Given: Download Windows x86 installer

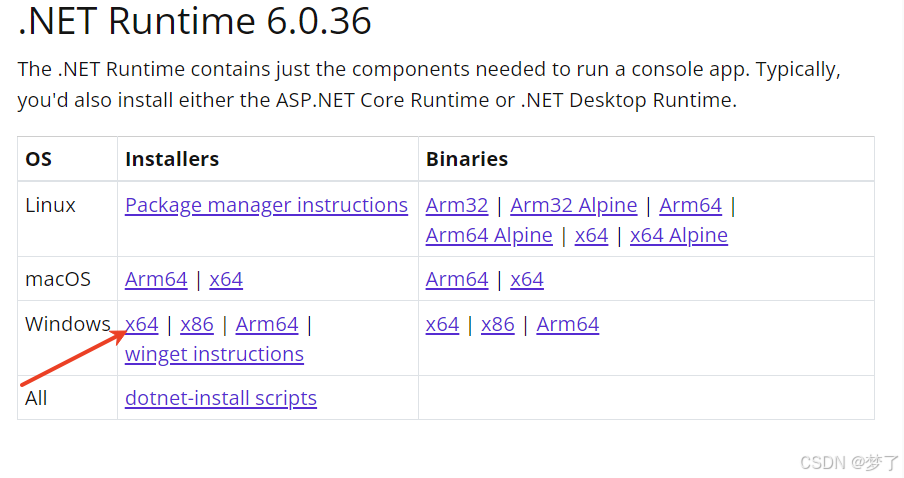Looking at the screenshot, I should 197,325.
